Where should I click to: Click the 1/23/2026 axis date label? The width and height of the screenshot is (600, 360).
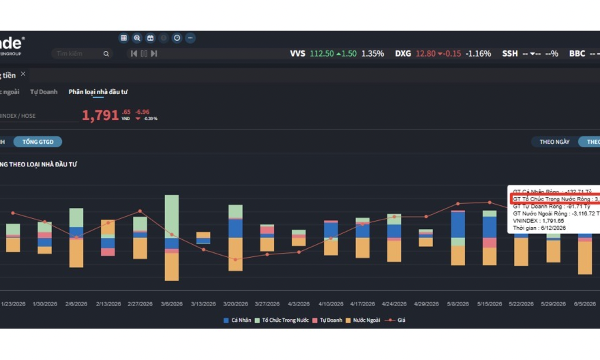(13, 304)
